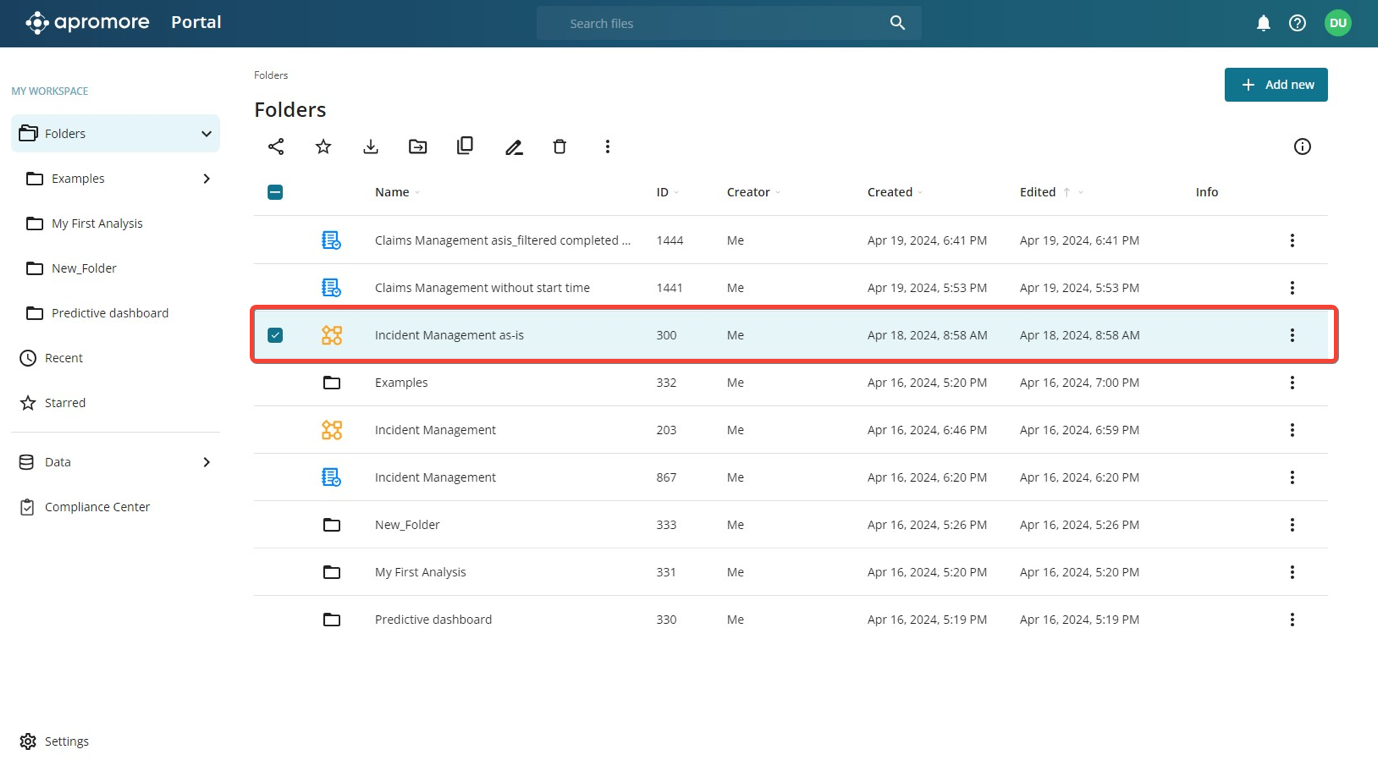Uncheck the Incident Management as-is checkbox
Image resolution: width=1378 pixels, height=783 pixels.
pos(275,335)
